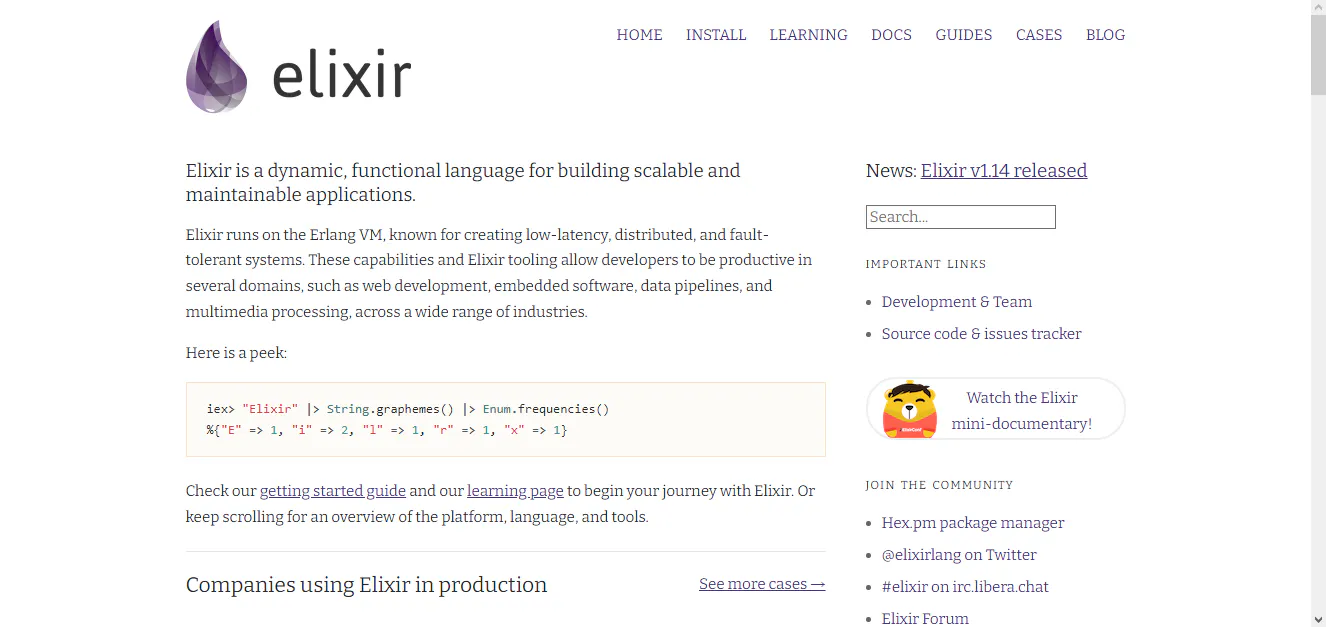The width and height of the screenshot is (1326, 627).
Task: Click the page scrollbar thumb
Action: pyautogui.click(x=1317, y=37)
